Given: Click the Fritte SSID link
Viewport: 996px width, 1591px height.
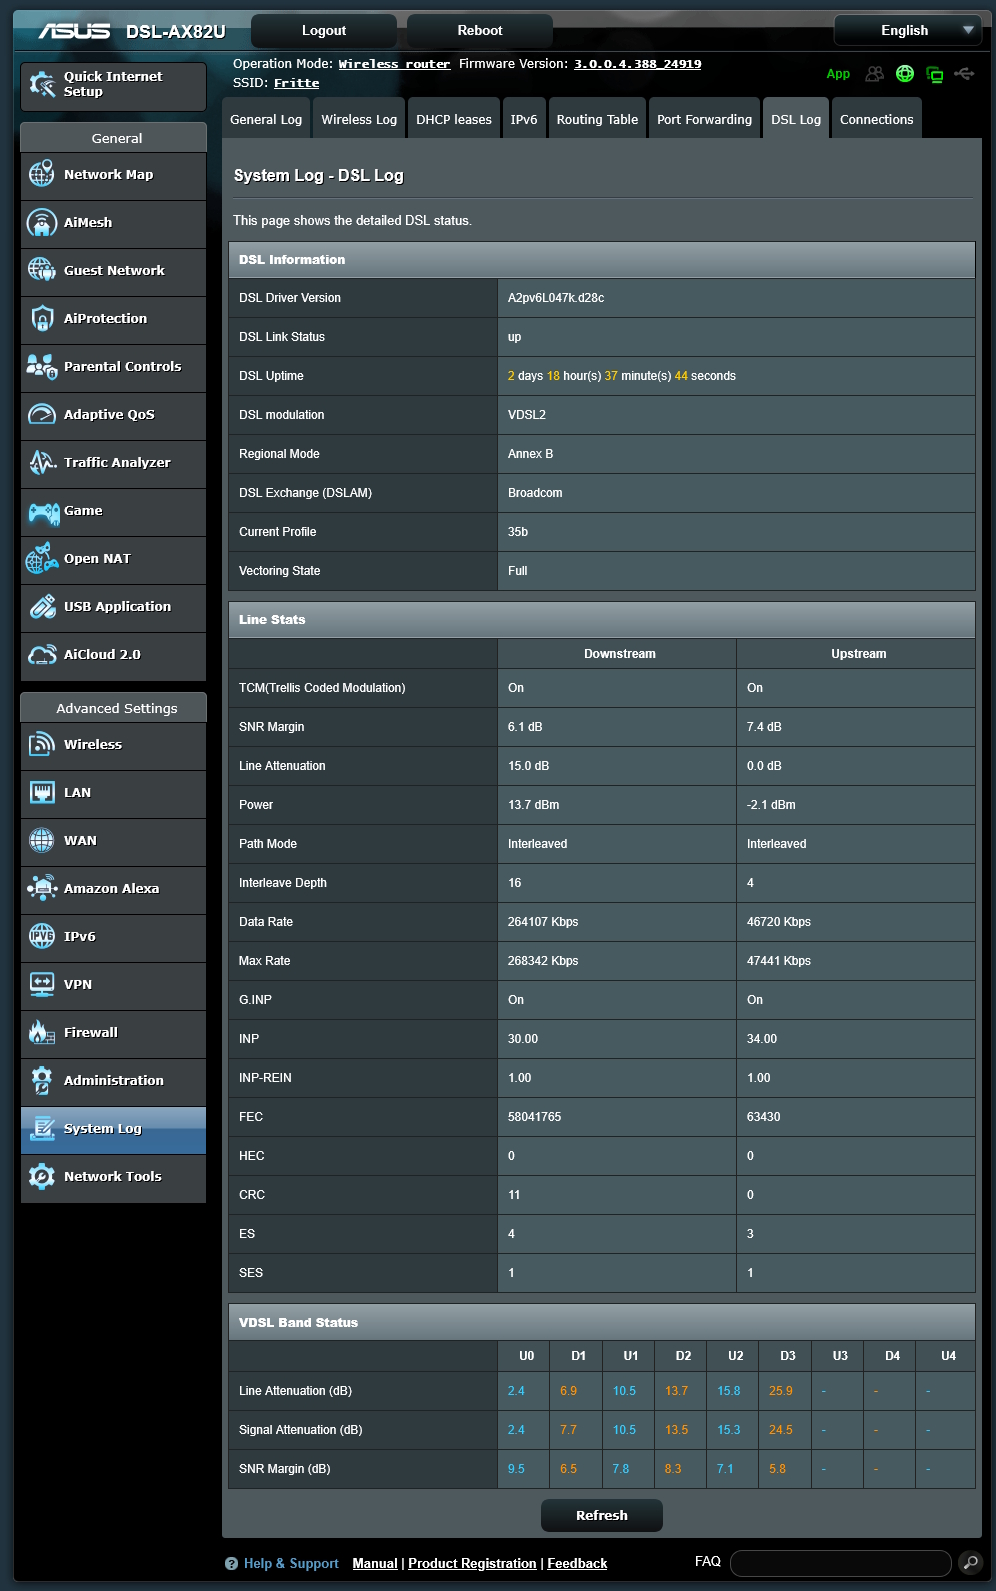Looking at the screenshot, I should [x=297, y=83].
